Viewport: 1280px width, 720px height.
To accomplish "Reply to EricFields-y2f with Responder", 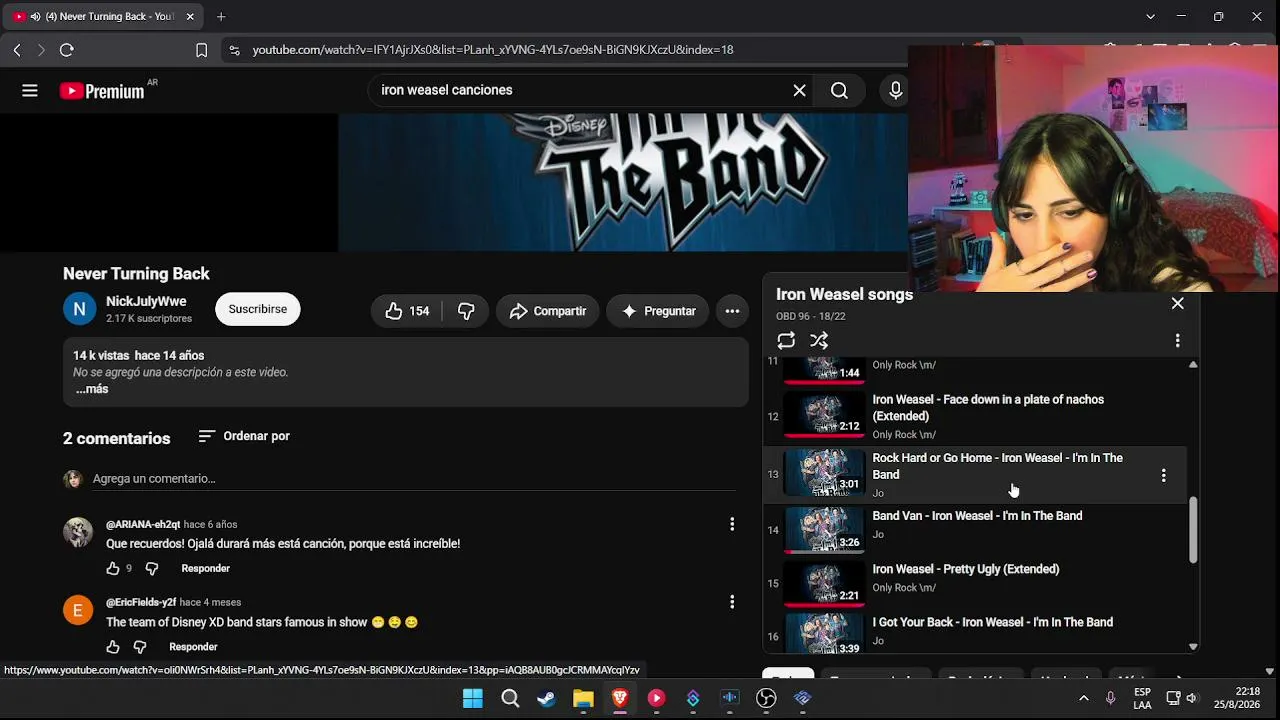I will (x=193, y=647).
